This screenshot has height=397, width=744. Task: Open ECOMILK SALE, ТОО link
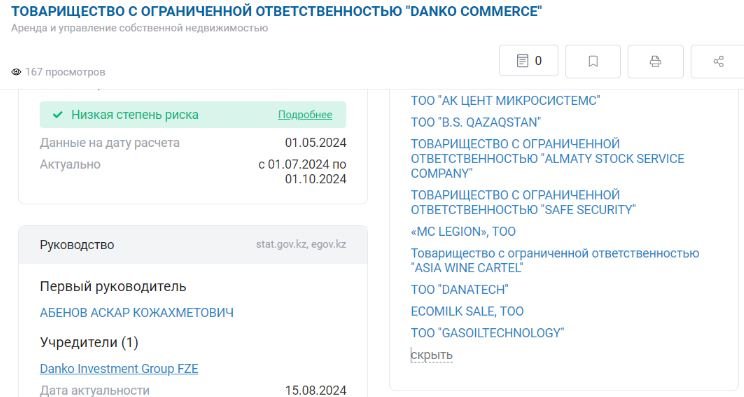click(467, 311)
